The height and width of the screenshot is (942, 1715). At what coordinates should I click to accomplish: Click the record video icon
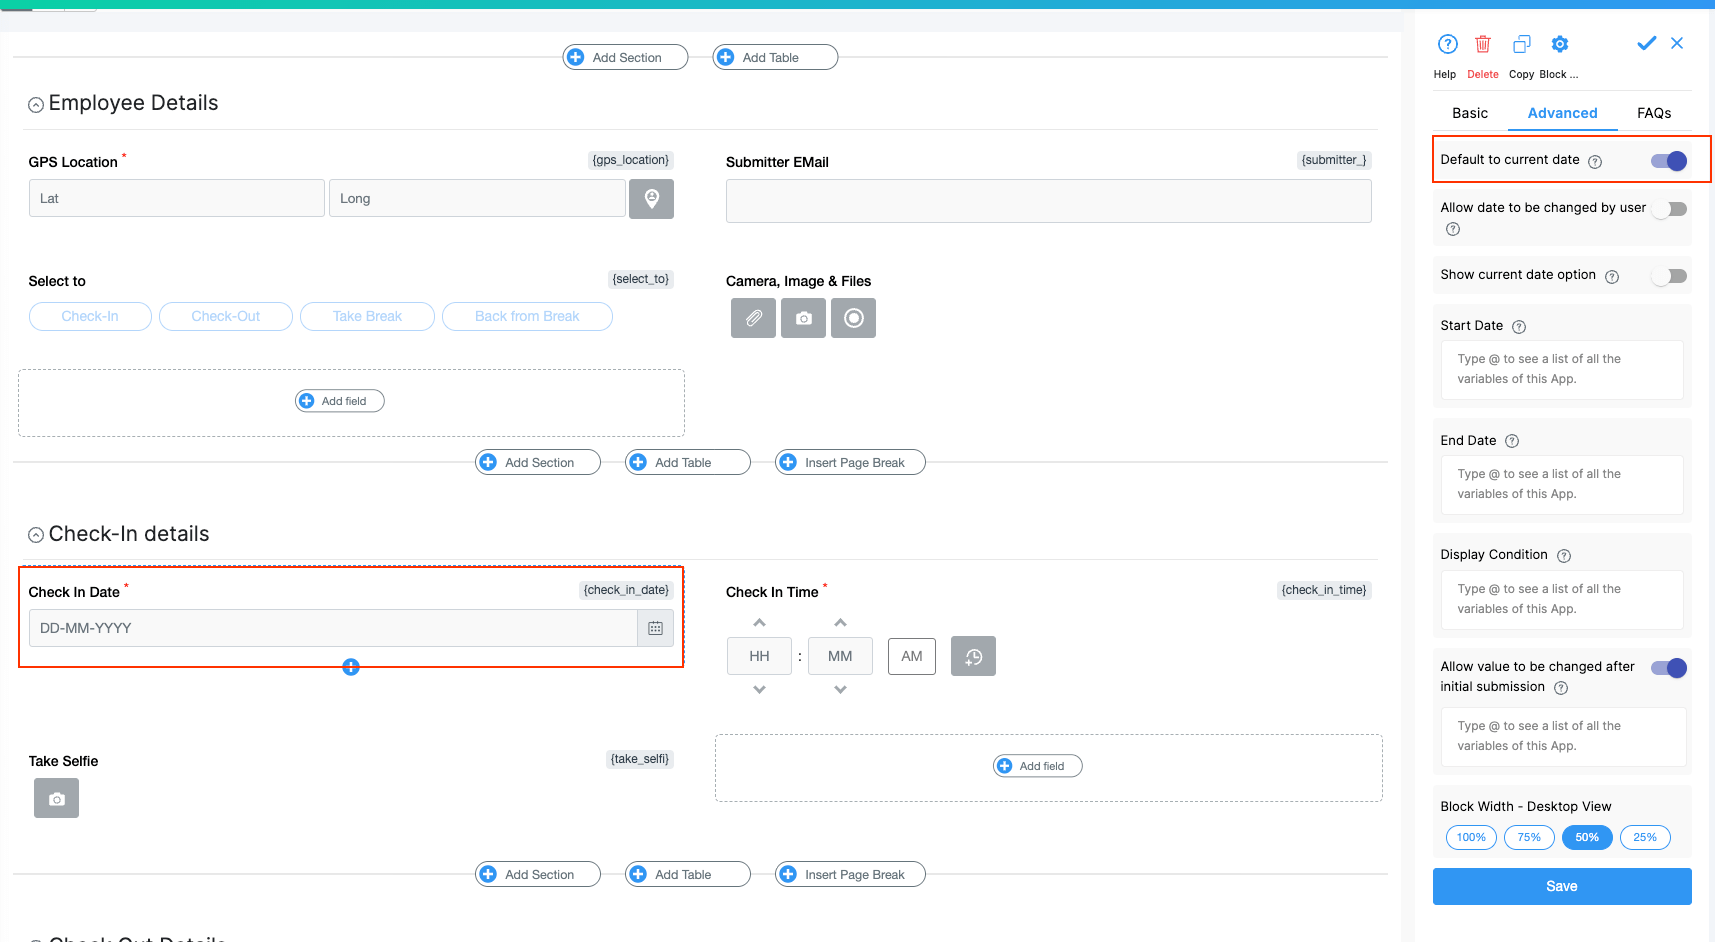coord(853,318)
